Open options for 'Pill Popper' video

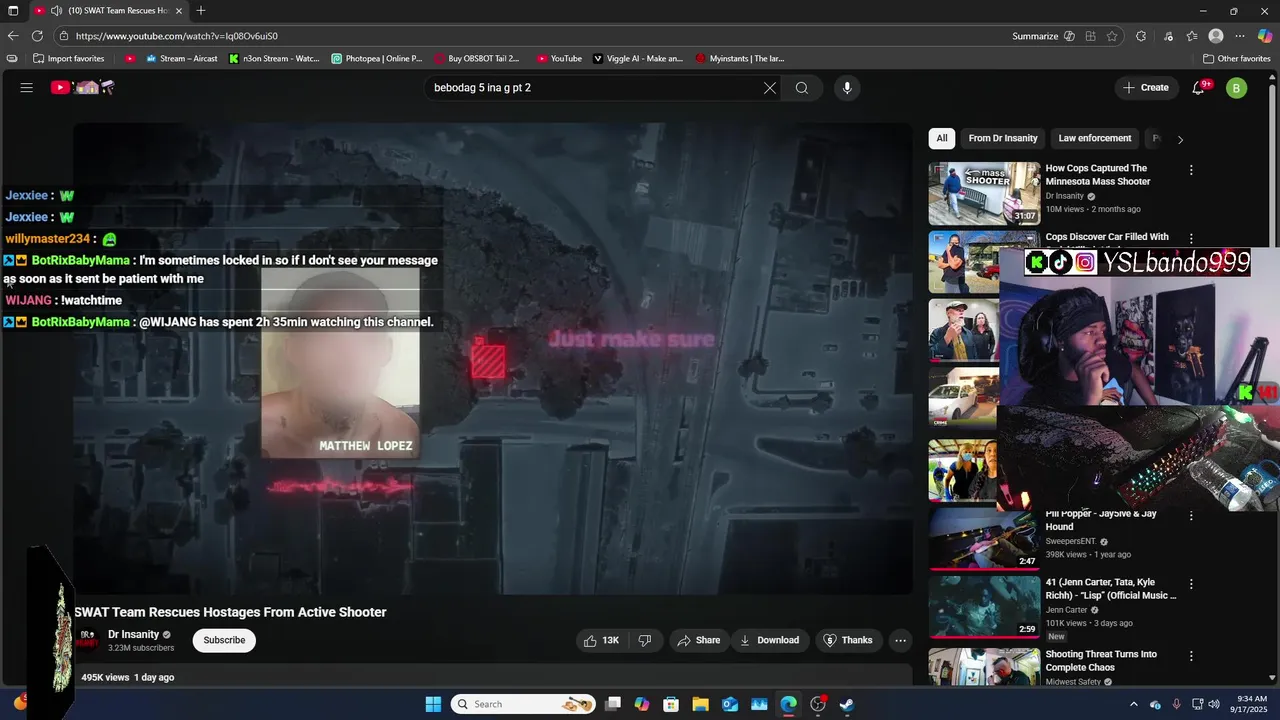(x=1191, y=516)
